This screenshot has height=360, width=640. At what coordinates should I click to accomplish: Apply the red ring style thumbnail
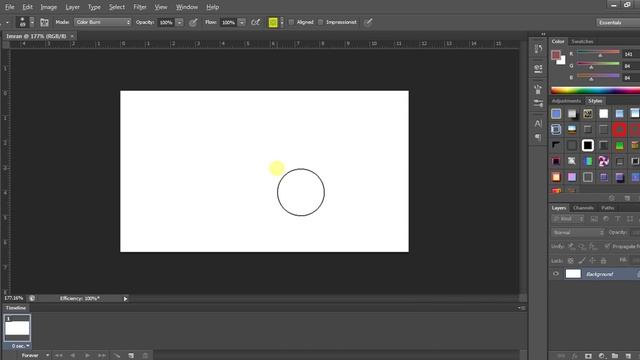pyautogui.click(x=620, y=130)
